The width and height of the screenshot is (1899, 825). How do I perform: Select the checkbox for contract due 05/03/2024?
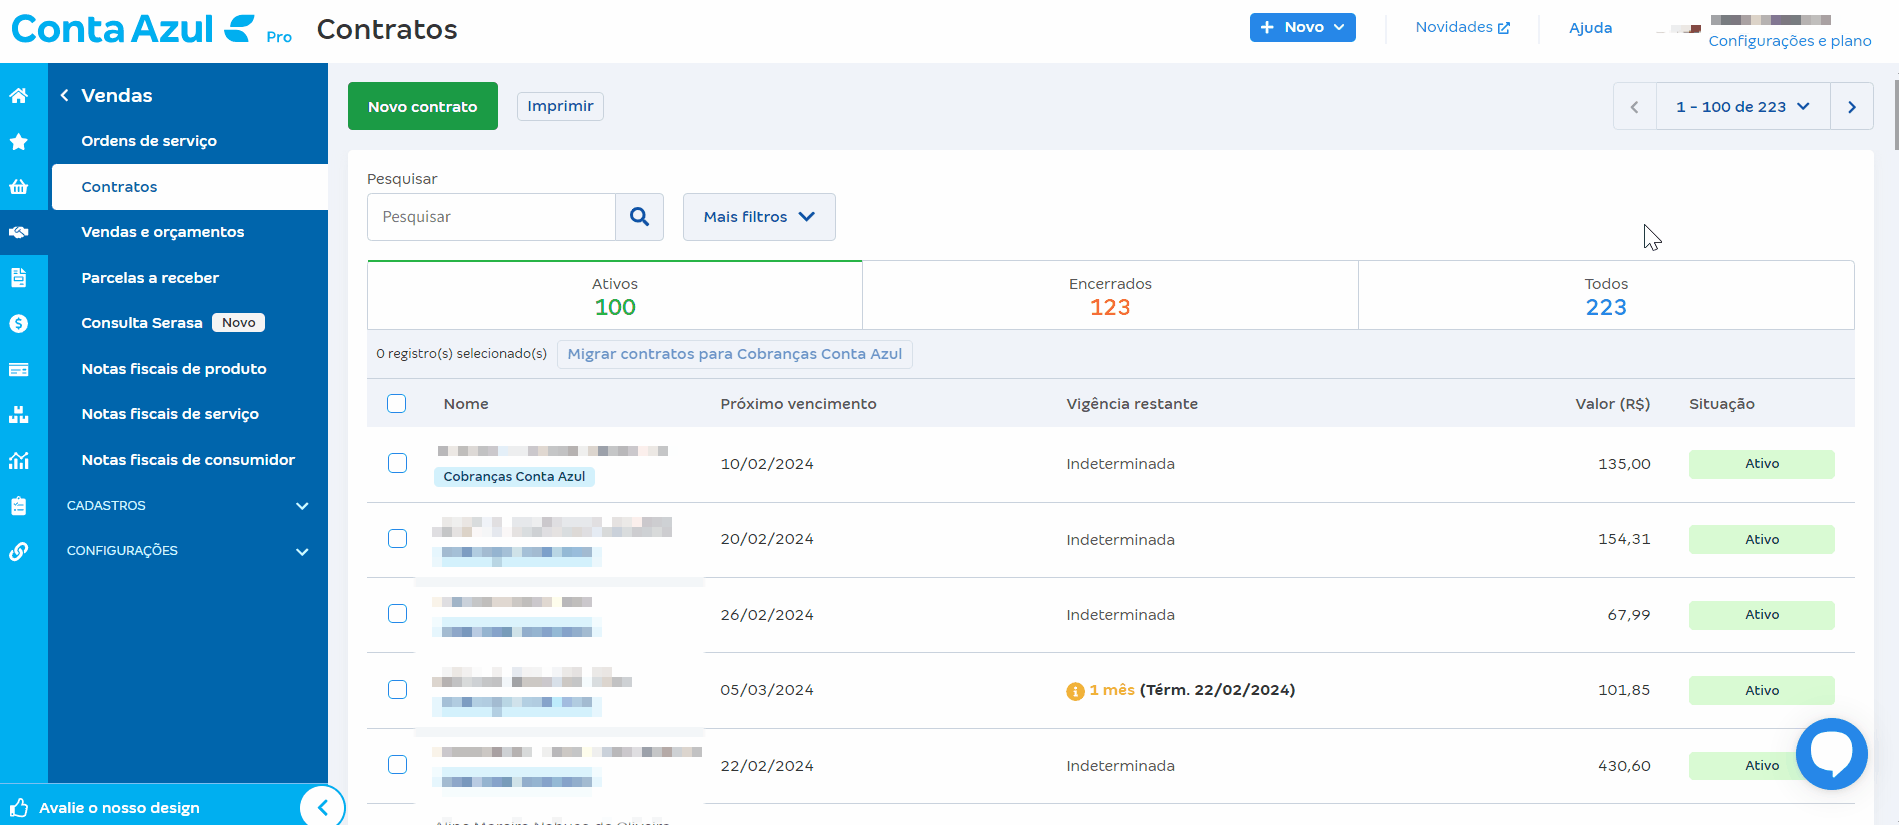(x=397, y=690)
